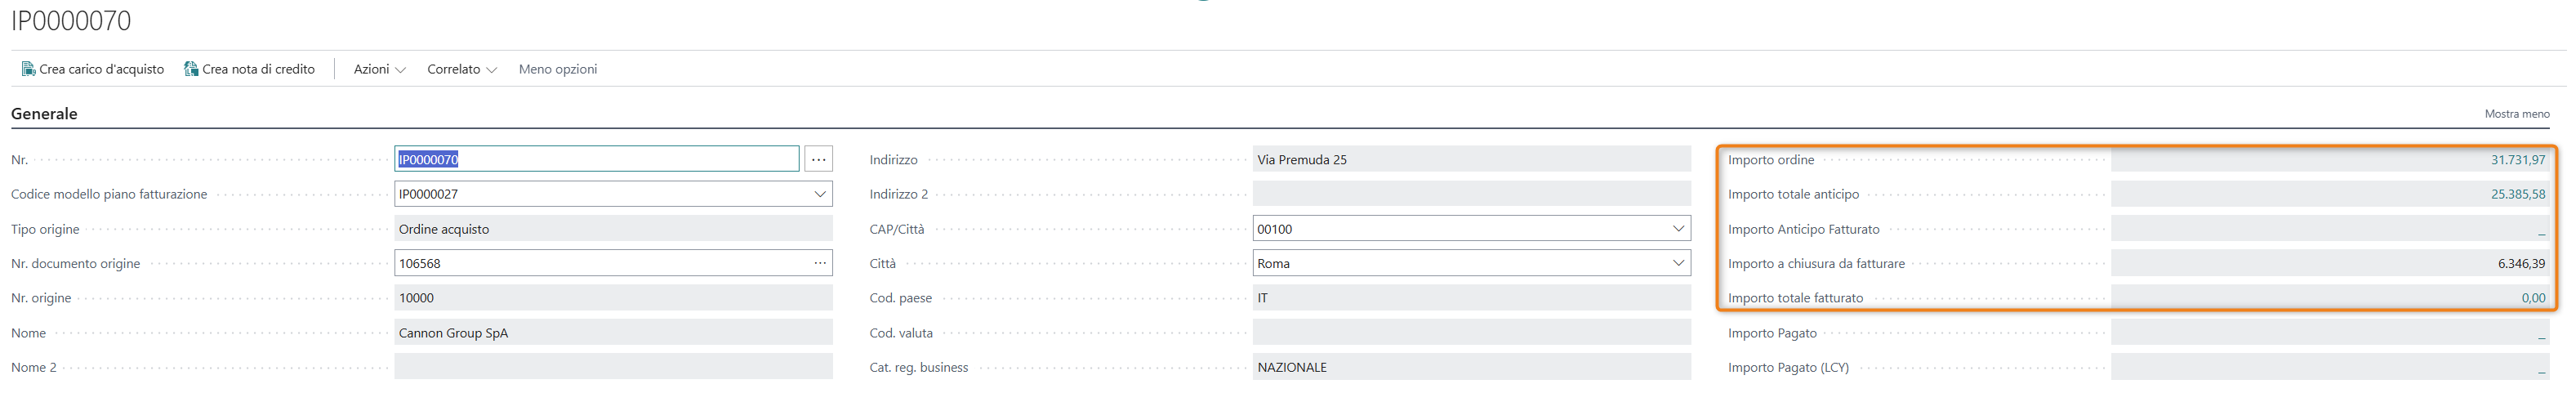Image resolution: width=2576 pixels, height=420 pixels.
Task: Open the Importo ordine value 31.731,97
Action: point(2517,160)
